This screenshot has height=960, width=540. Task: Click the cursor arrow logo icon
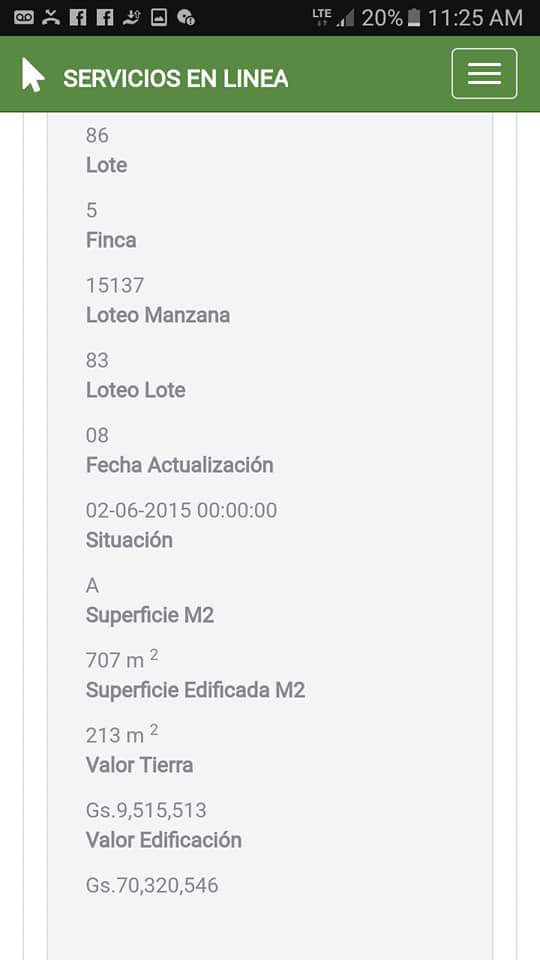(33, 75)
